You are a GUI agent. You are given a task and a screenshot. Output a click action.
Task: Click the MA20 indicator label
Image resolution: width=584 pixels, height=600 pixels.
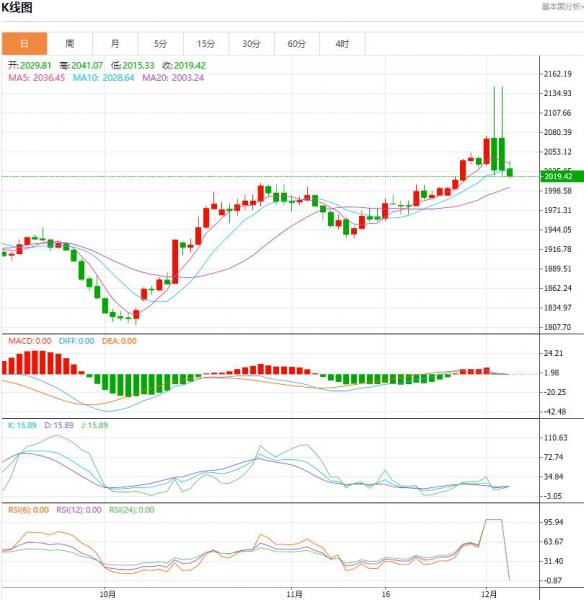coord(173,78)
